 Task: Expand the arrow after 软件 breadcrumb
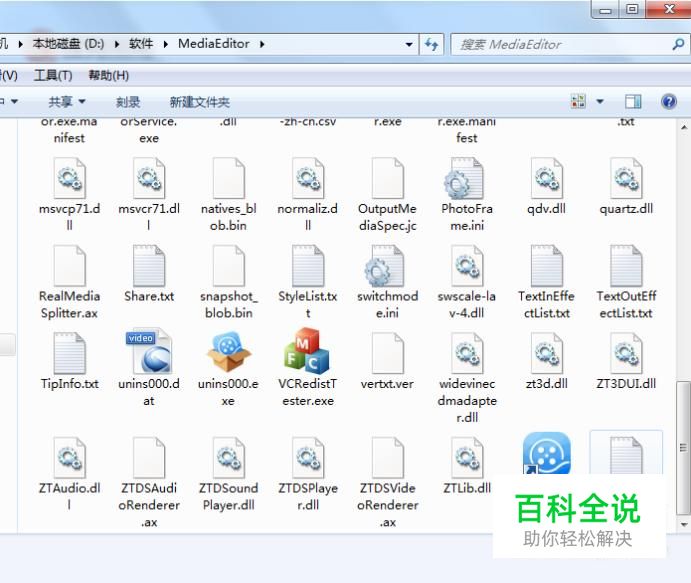pyautogui.click(x=166, y=44)
